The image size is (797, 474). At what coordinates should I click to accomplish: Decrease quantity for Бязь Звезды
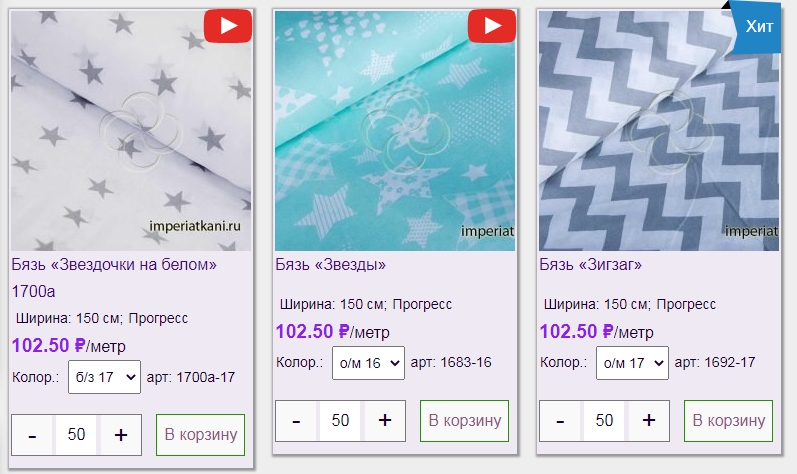(x=296, y=421)
